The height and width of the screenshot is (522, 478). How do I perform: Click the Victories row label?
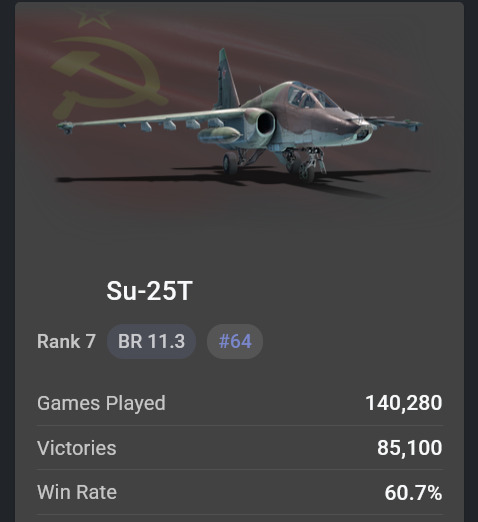pyautogui.click(x=77, y=448)
